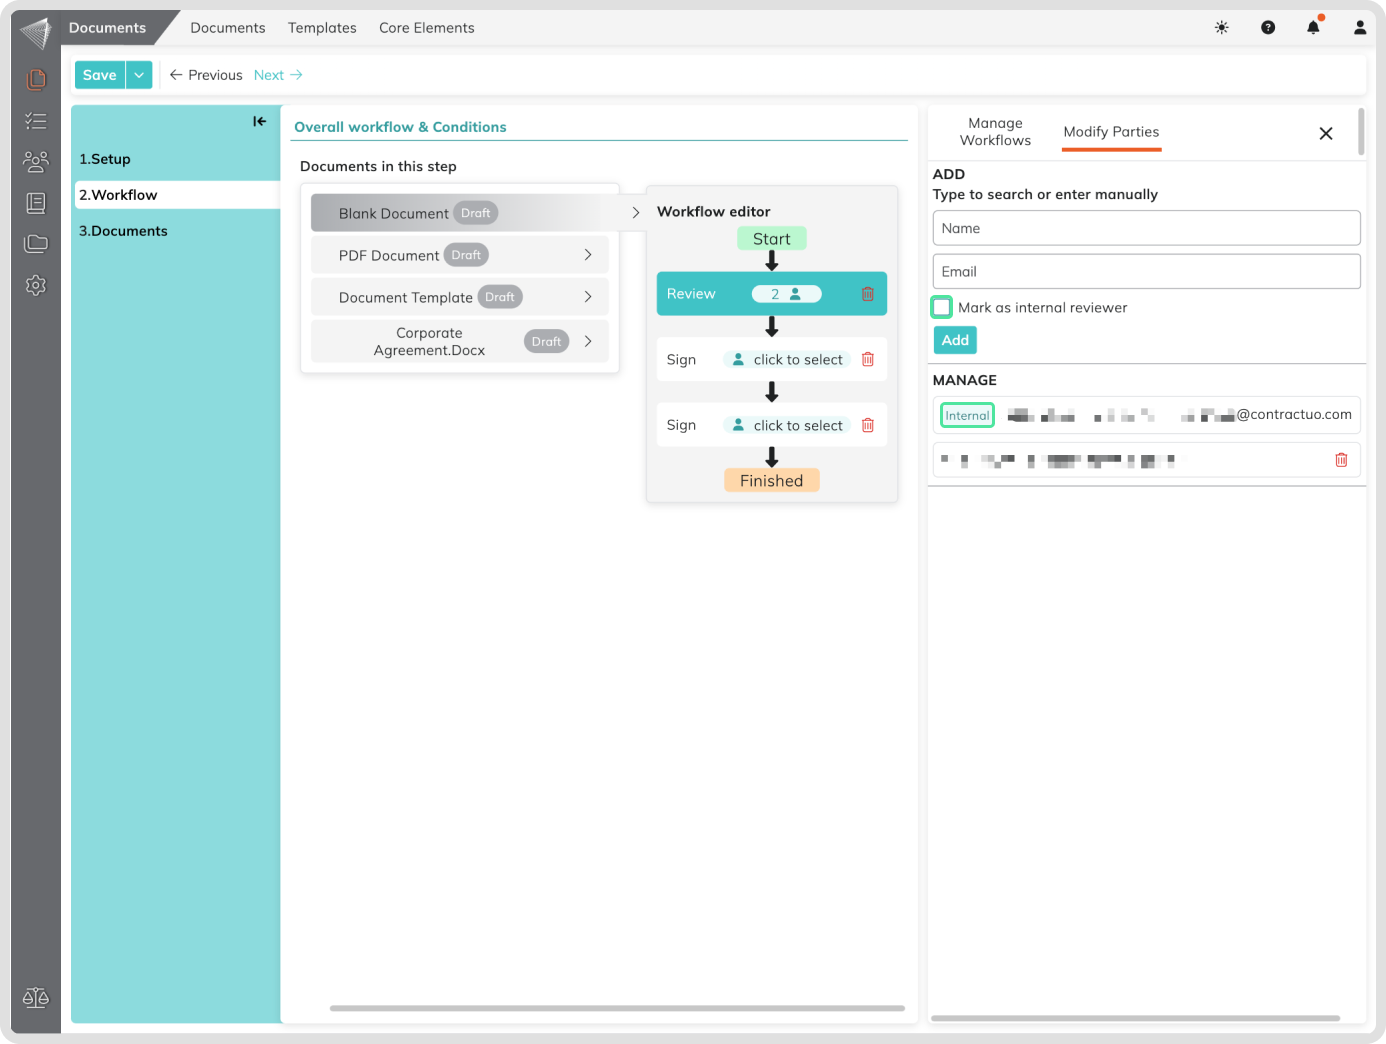Image resolution: width=1386 pixels, height=1044 pixels.
Task: Open notifications bell icon
Action: 1313,28
